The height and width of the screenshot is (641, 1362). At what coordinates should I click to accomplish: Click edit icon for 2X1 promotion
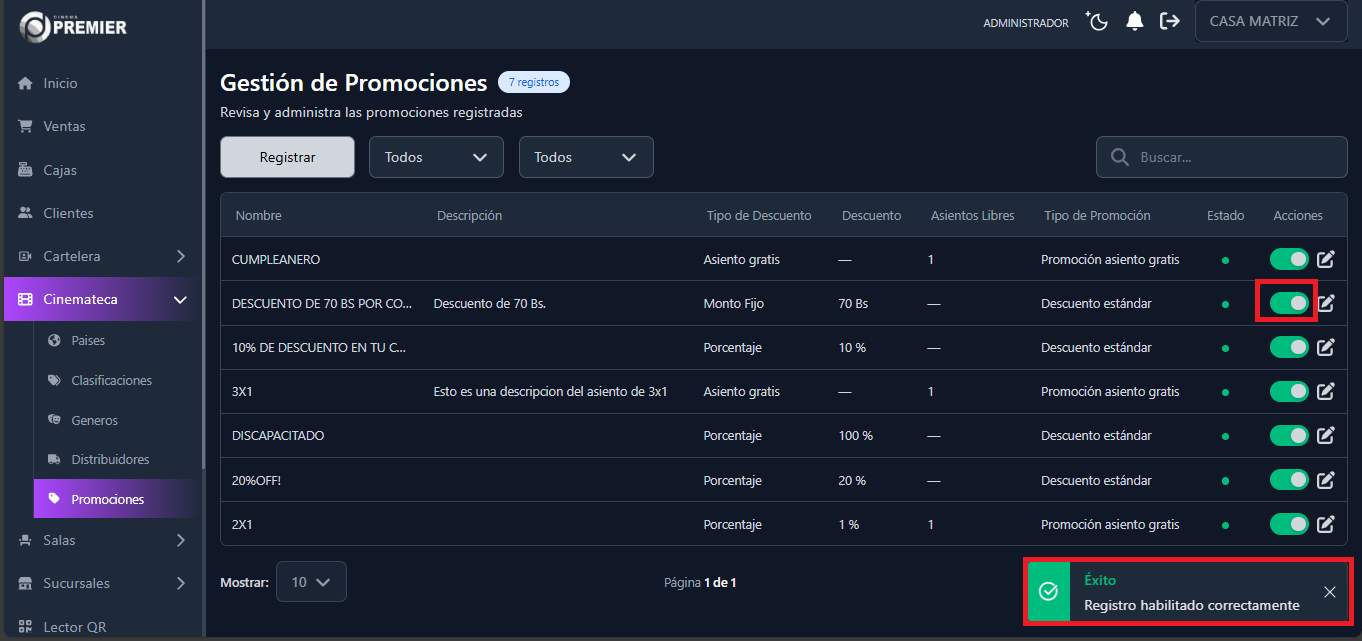coord(1326,524)
